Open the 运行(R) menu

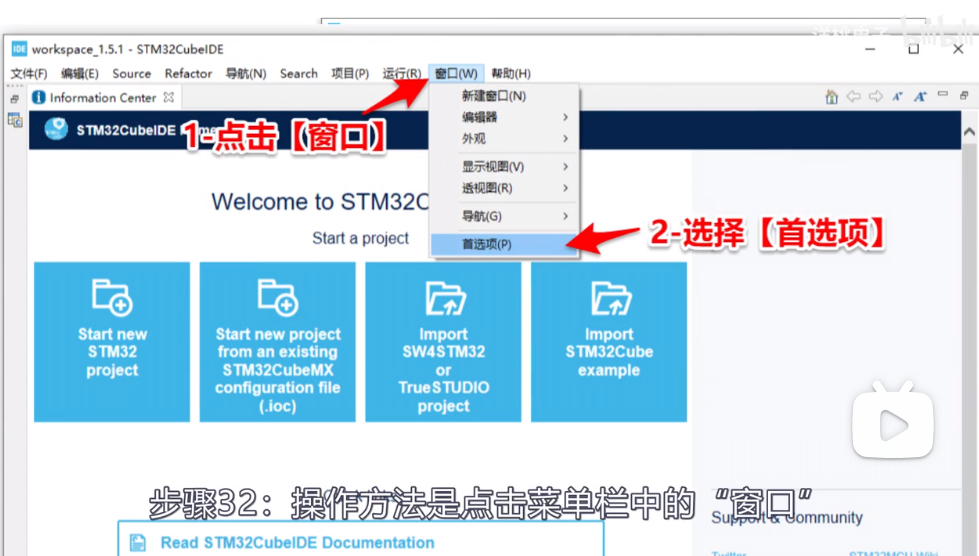[401, 74]
